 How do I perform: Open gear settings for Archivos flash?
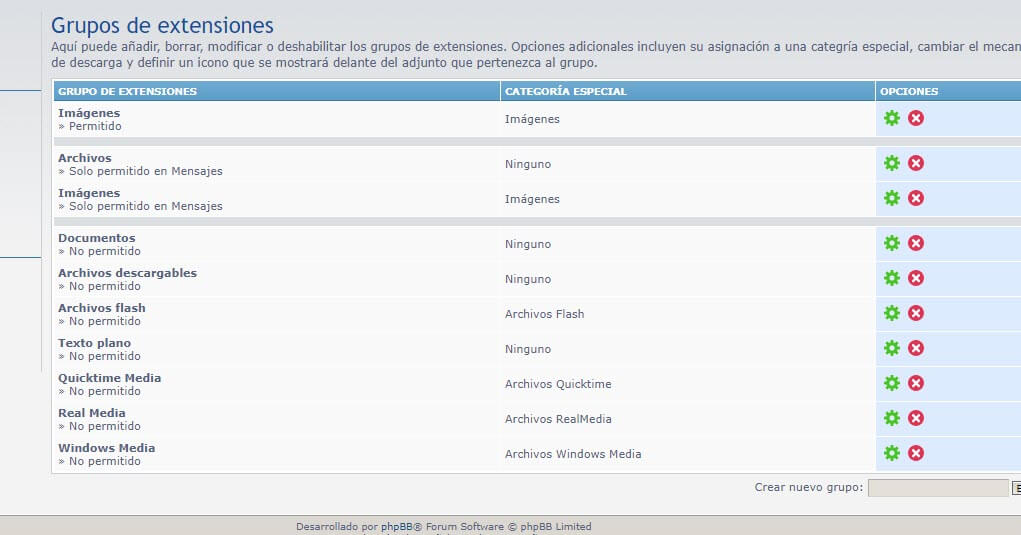pos(892,313)
